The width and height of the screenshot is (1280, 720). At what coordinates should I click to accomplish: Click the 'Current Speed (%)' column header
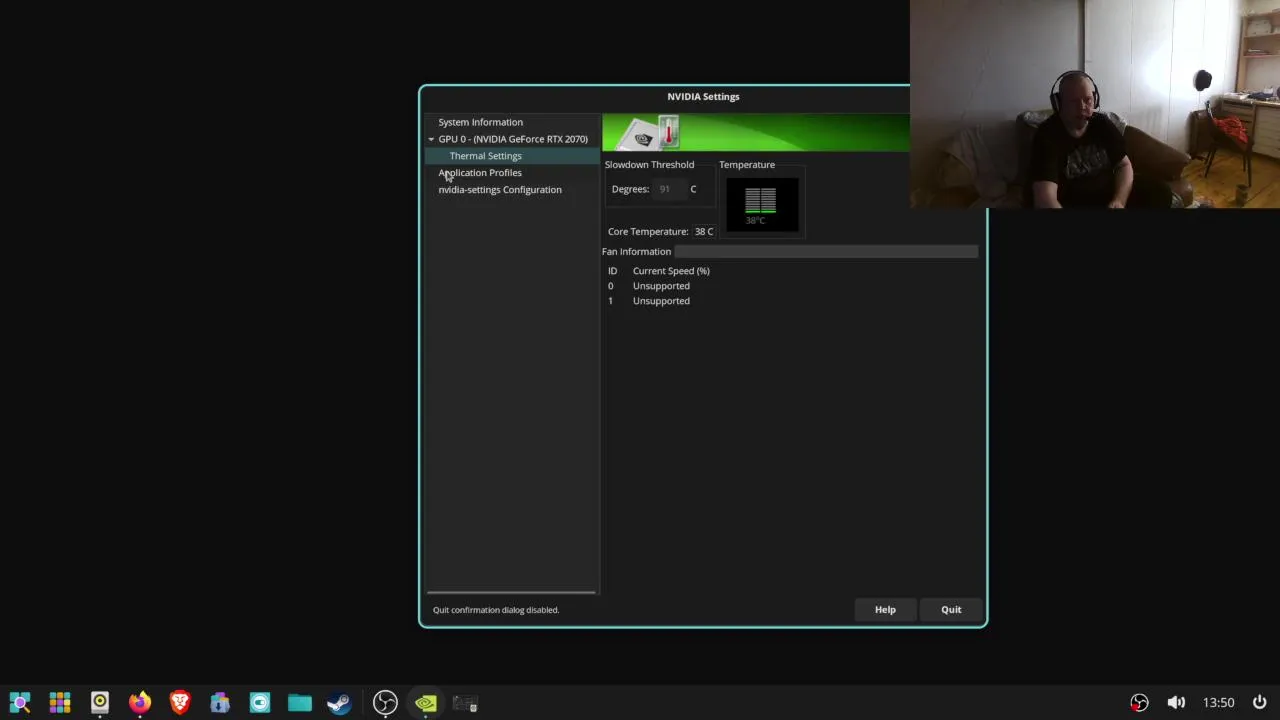coord(671,271)
